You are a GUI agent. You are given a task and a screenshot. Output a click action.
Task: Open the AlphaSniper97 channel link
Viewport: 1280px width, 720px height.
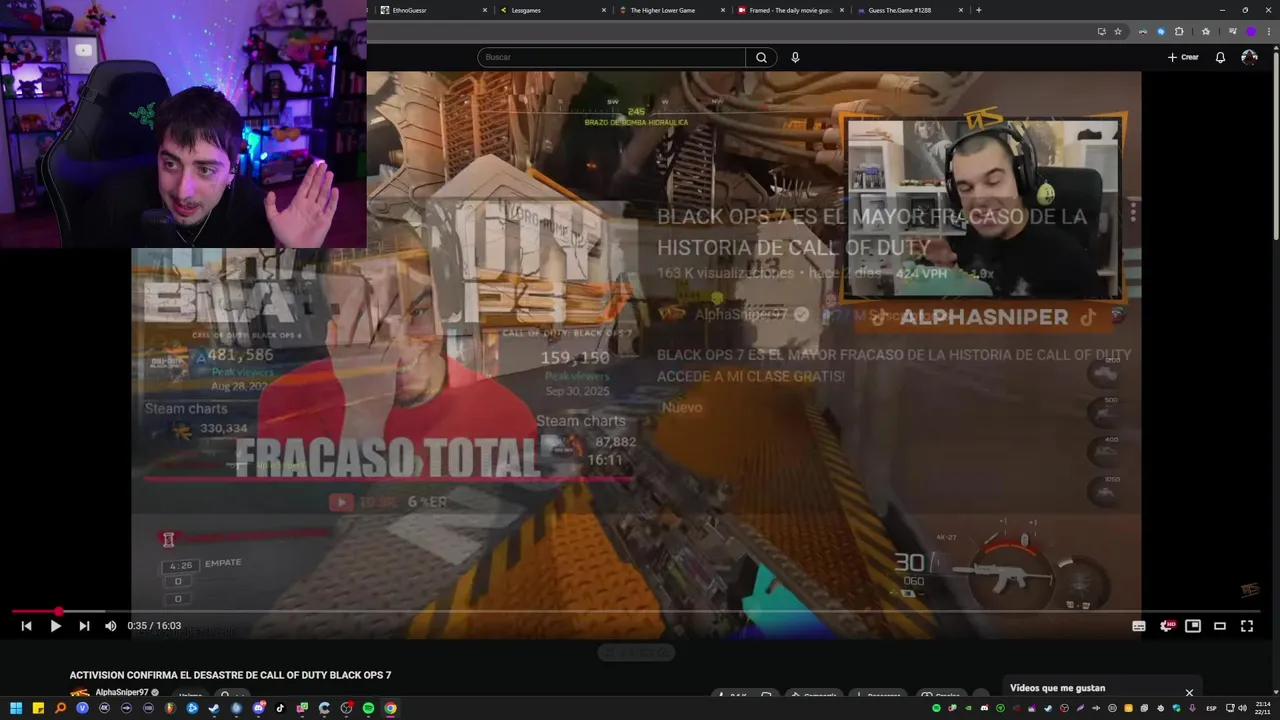(x=121, y=692)
